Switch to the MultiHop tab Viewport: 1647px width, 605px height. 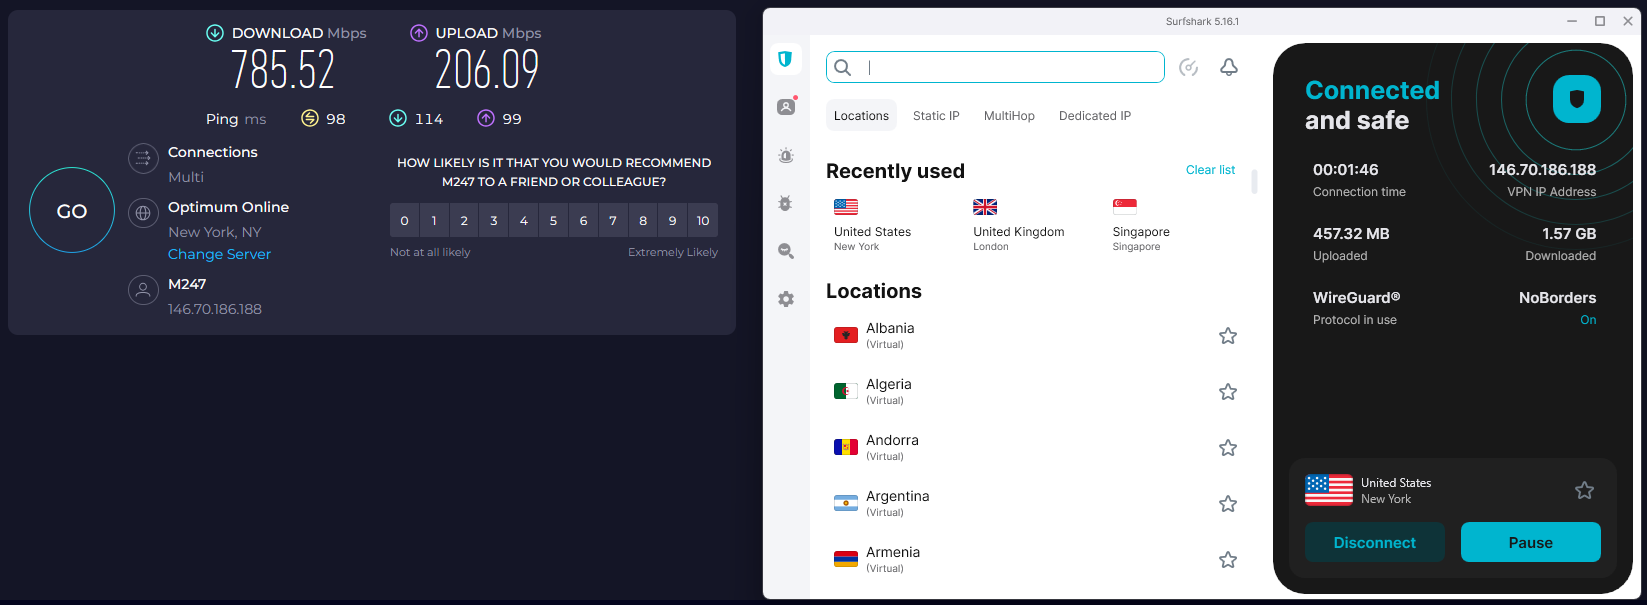(1009, 116)
